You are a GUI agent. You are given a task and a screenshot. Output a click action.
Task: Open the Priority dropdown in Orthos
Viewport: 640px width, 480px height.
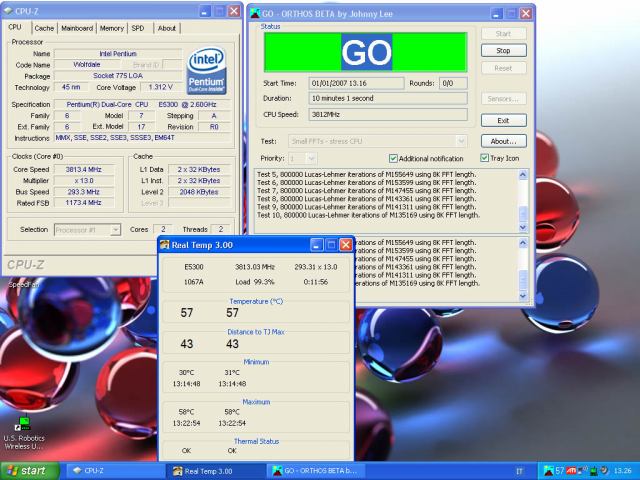pos(311,158)
